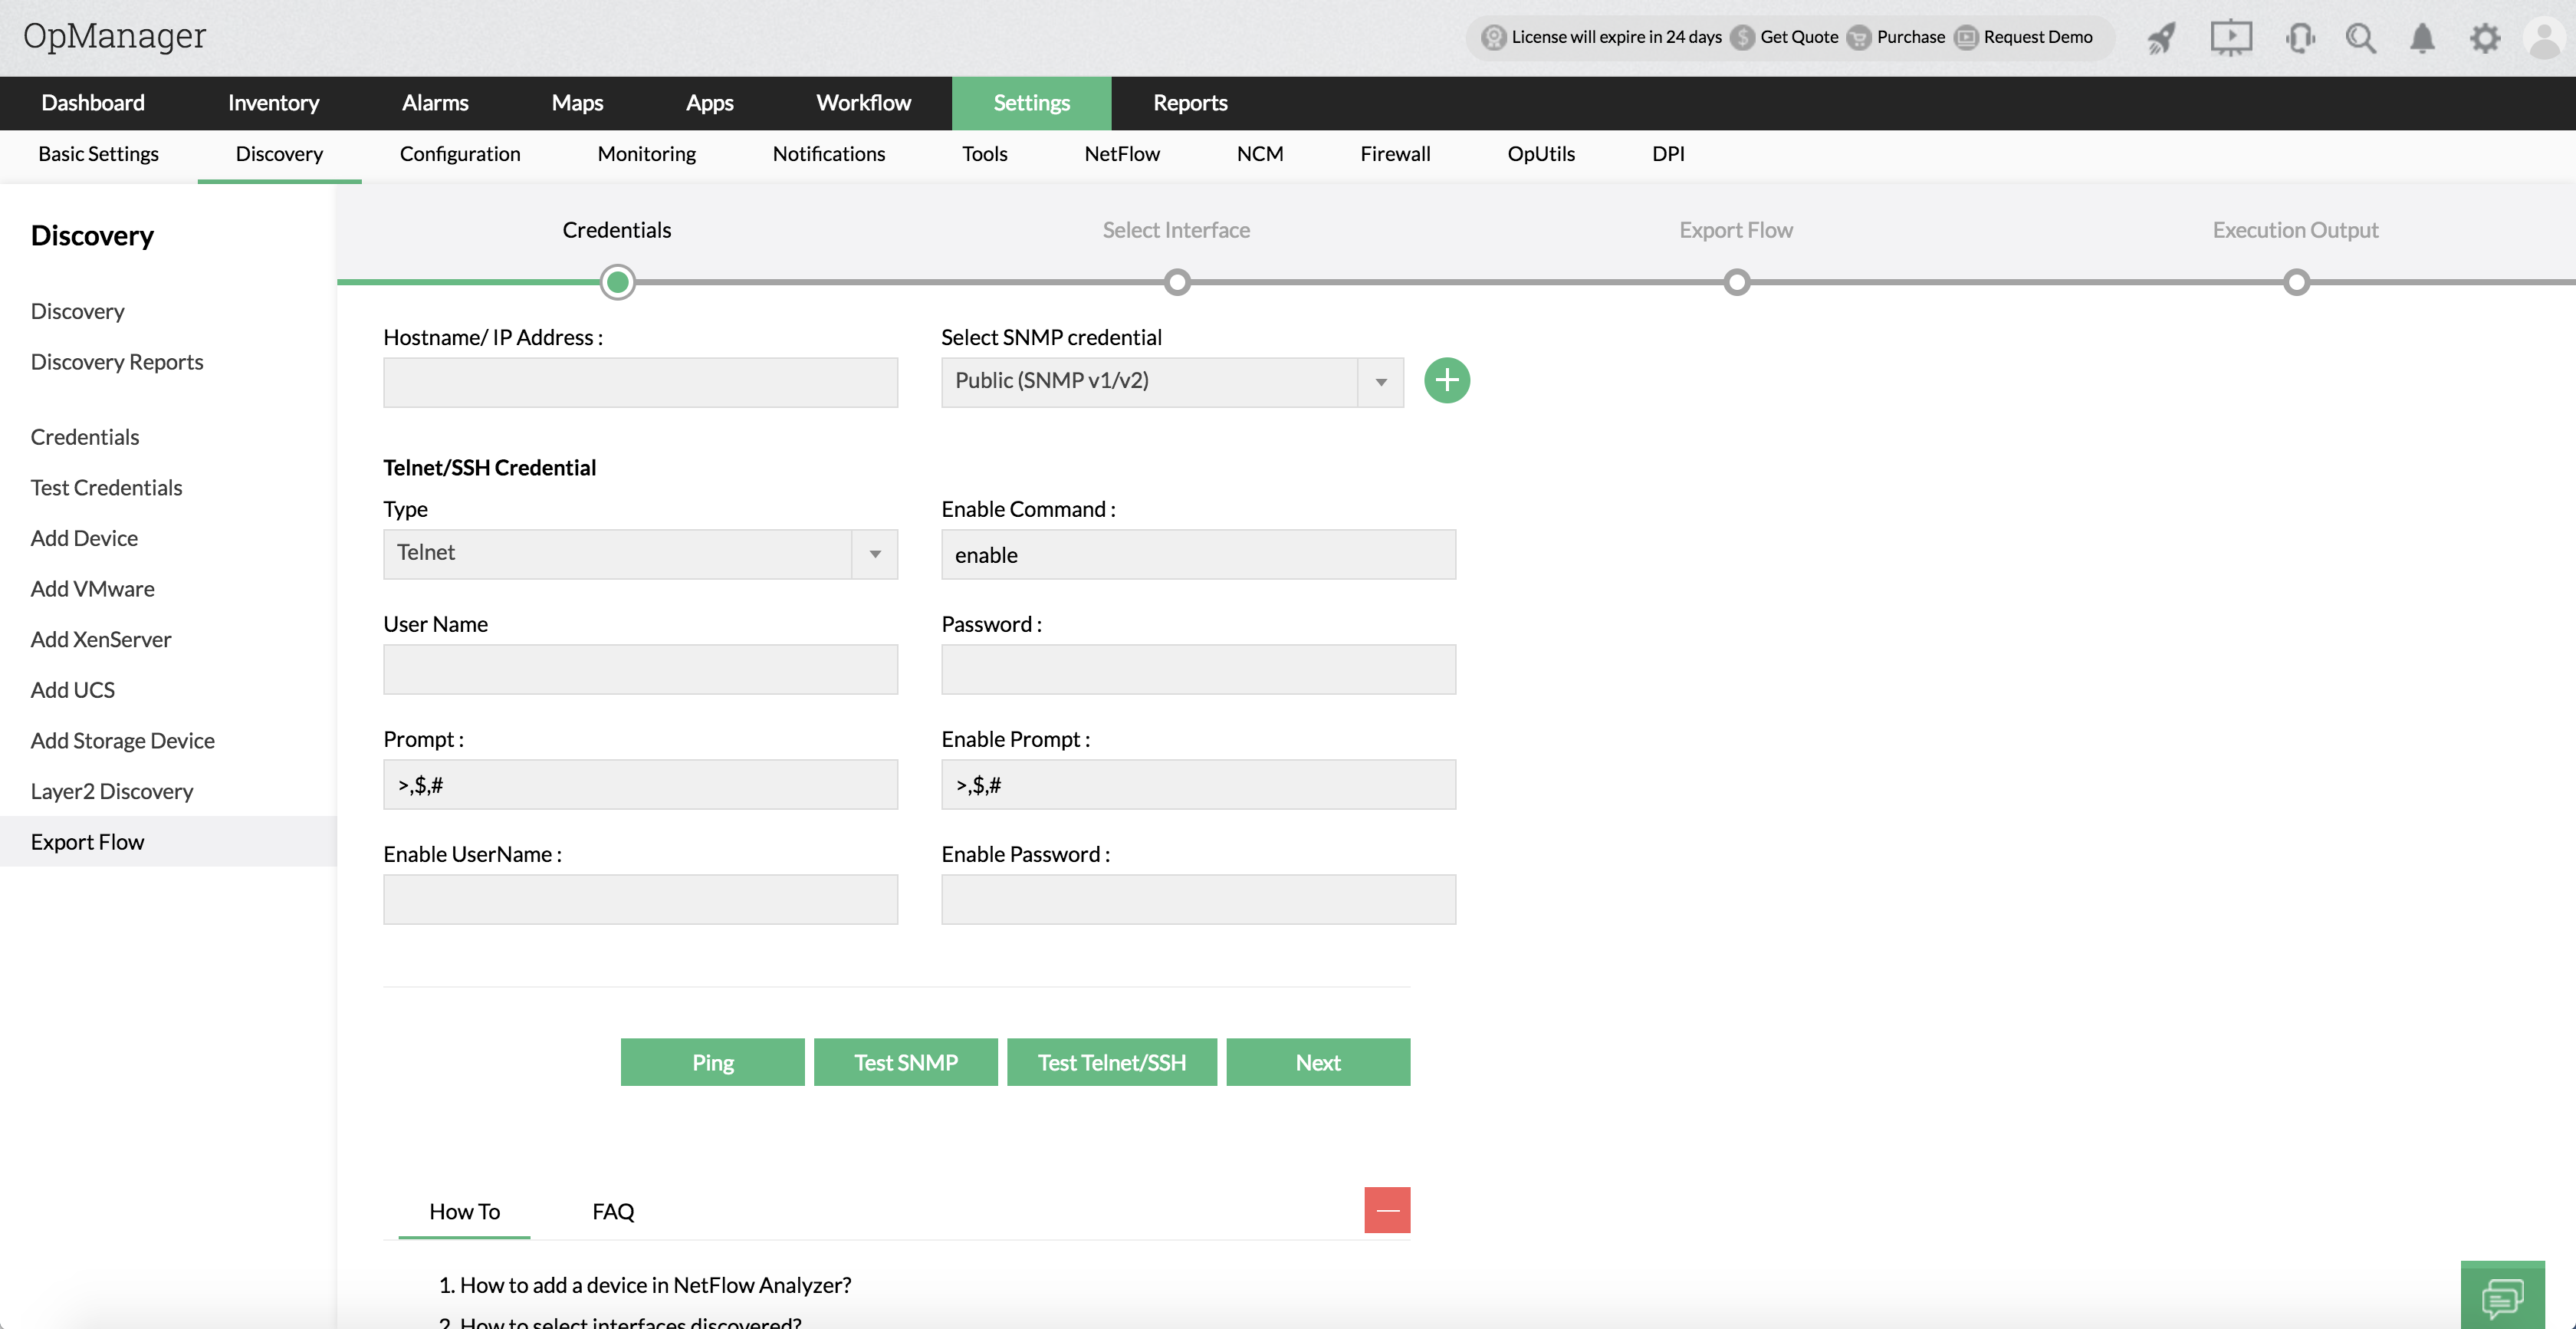Open live chat icon in bottom corner
Image resolution: width=2576 pixels, height=1329 pixels.
coord(2502,1297)
